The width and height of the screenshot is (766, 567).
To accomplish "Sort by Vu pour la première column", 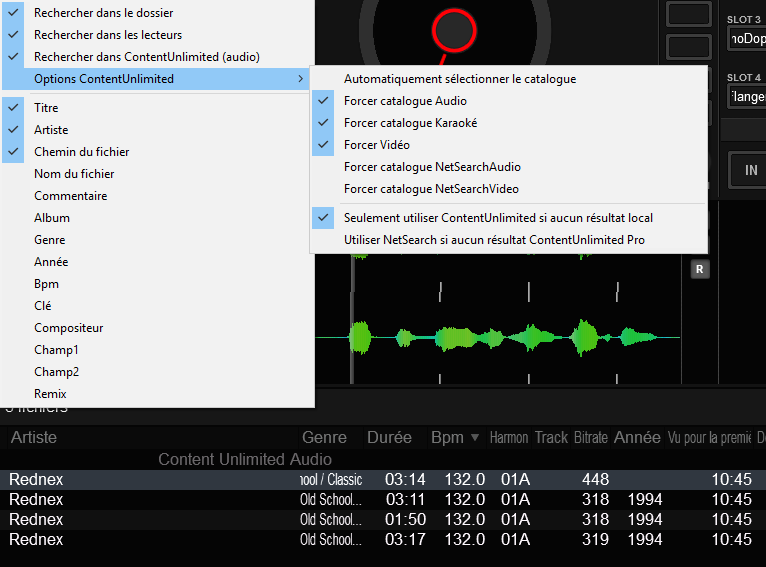I will (709, 437).
